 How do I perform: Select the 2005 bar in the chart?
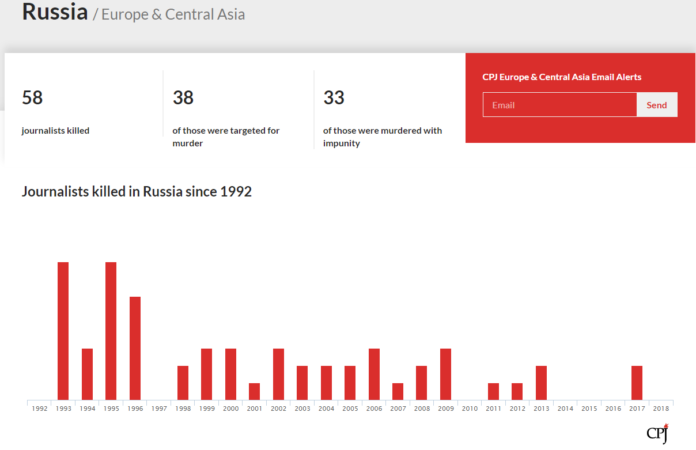350,383
